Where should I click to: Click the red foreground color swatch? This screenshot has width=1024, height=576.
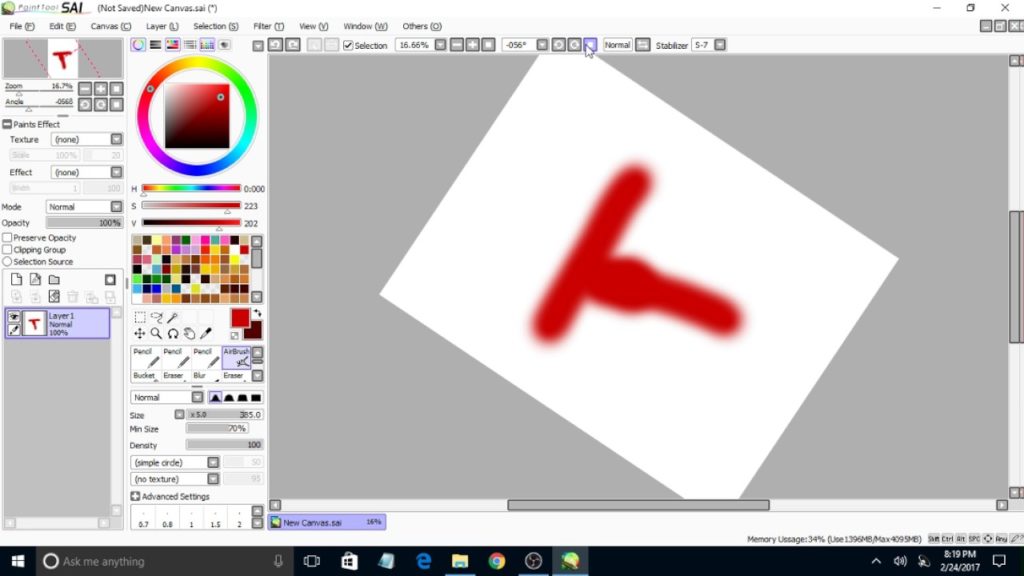(240, 318)
